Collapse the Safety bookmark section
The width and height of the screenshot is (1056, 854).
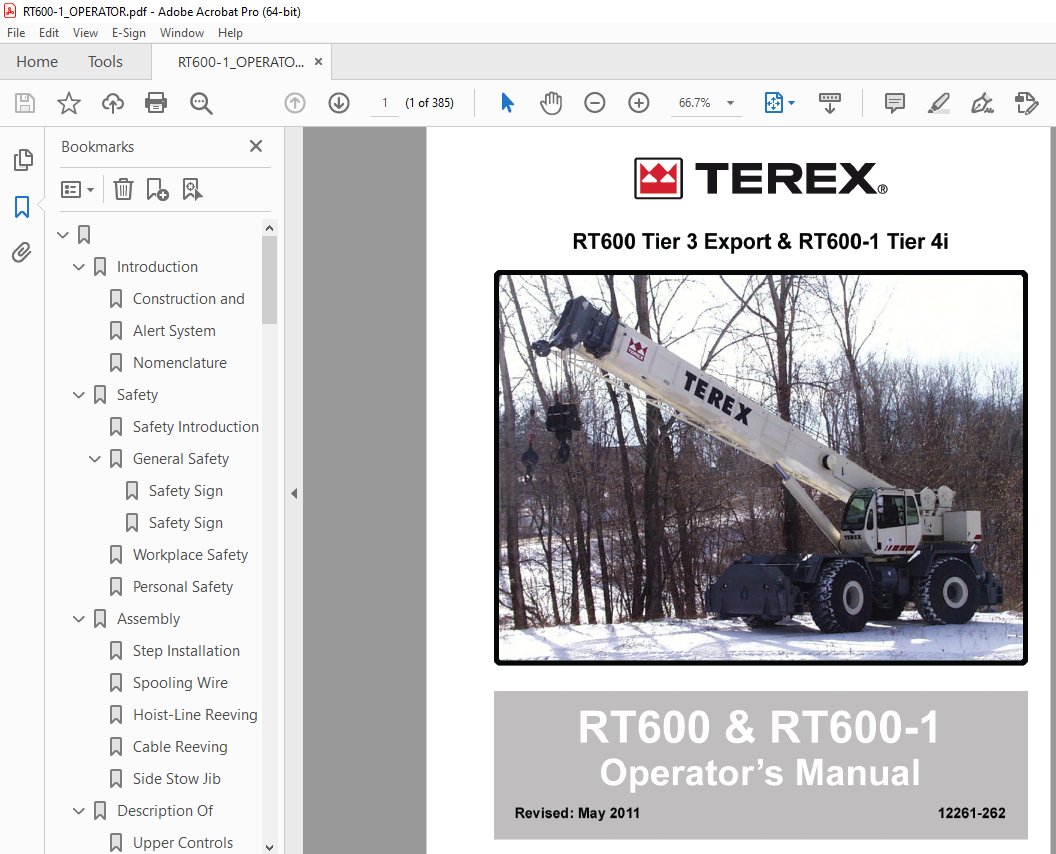(79, 395)
